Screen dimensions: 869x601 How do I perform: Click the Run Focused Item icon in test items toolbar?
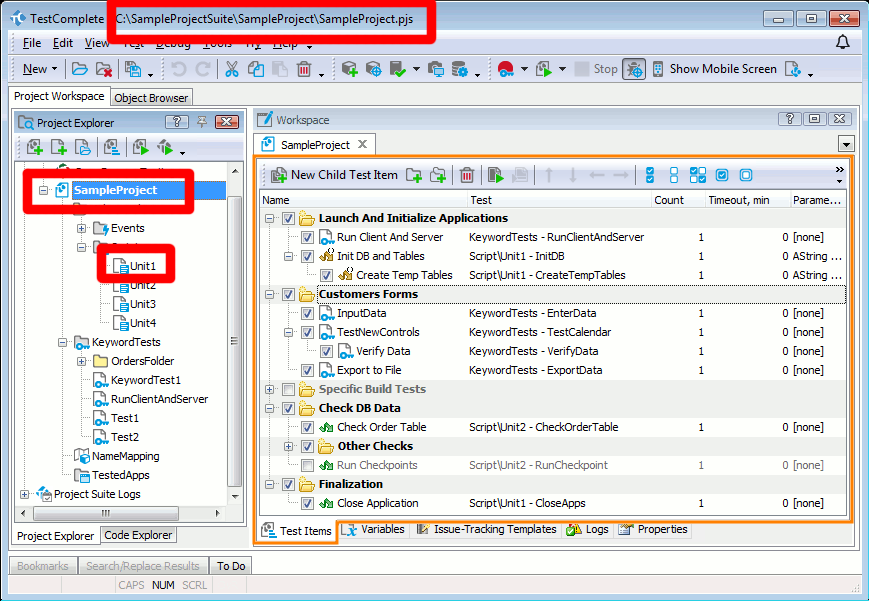click(x=495, y=175)
